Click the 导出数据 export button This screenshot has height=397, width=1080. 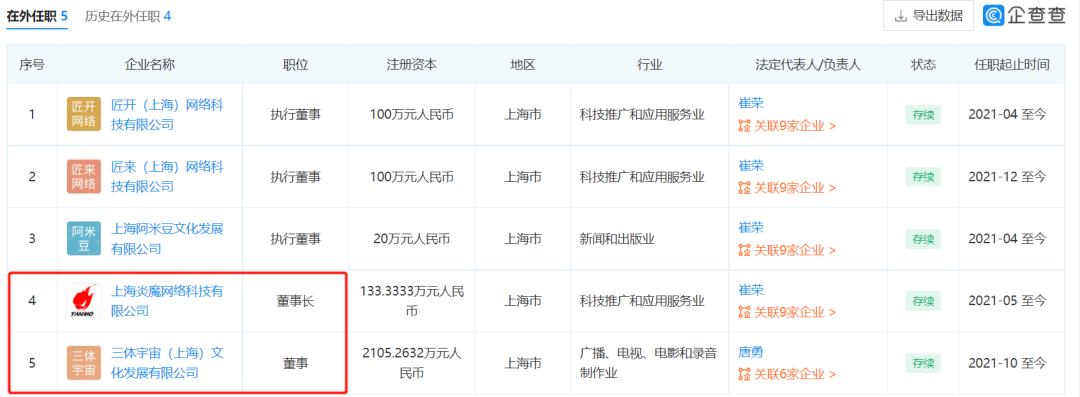(928, 16)
